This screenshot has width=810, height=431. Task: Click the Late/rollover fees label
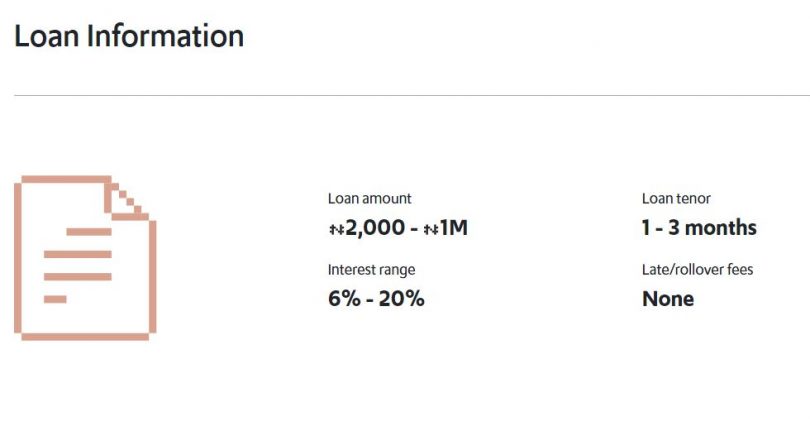[697, 269]
